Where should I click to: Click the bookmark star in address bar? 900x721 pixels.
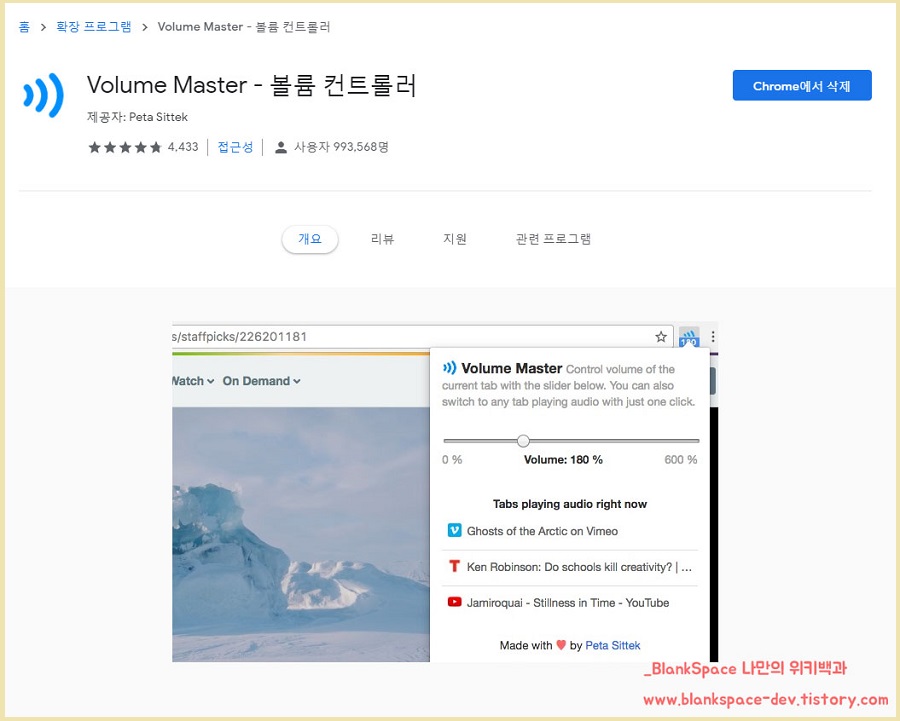pyautogui.click(x=661, y=336)
